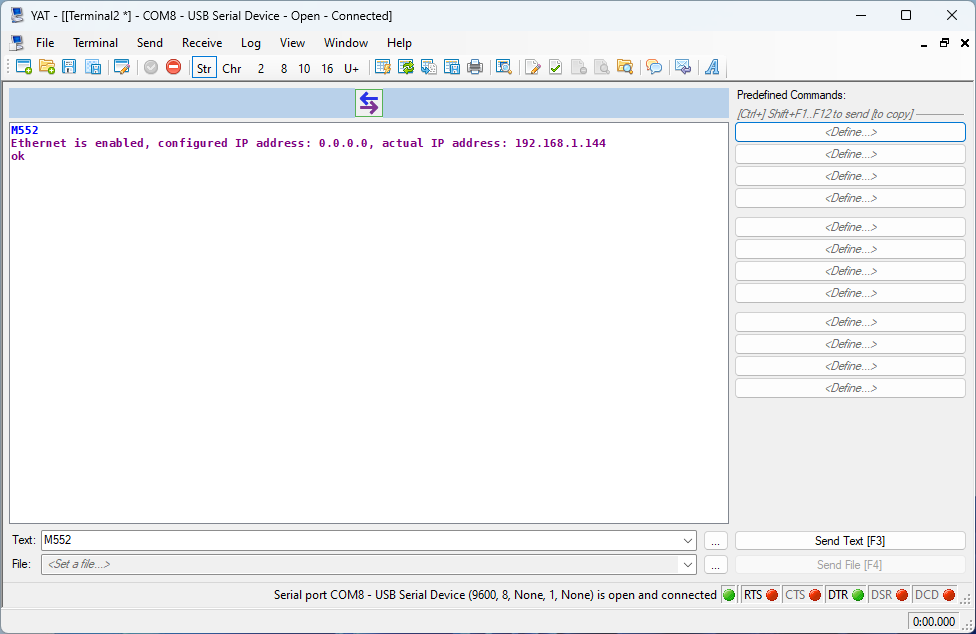
Task: Clear the monitor with lightning table icon
Action: [383, 67]
